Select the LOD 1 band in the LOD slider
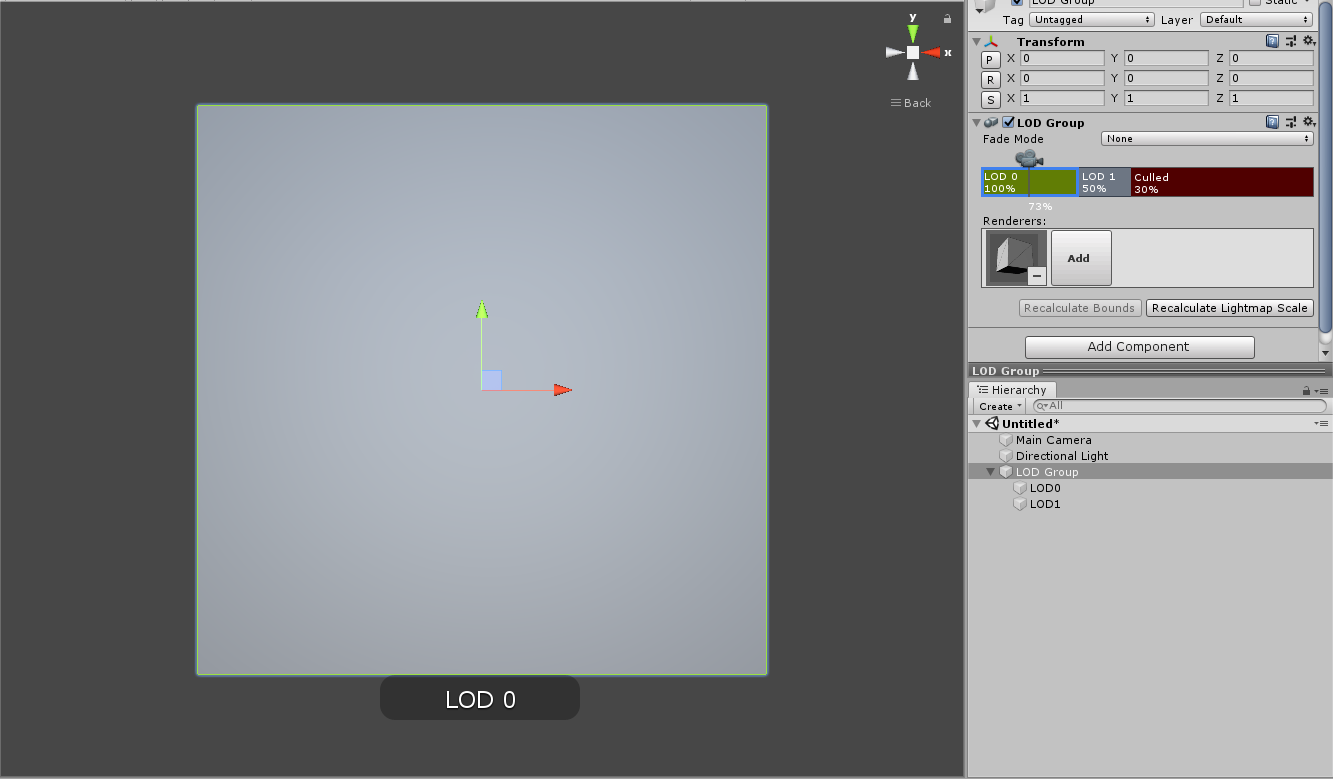 click(1103, 182)
